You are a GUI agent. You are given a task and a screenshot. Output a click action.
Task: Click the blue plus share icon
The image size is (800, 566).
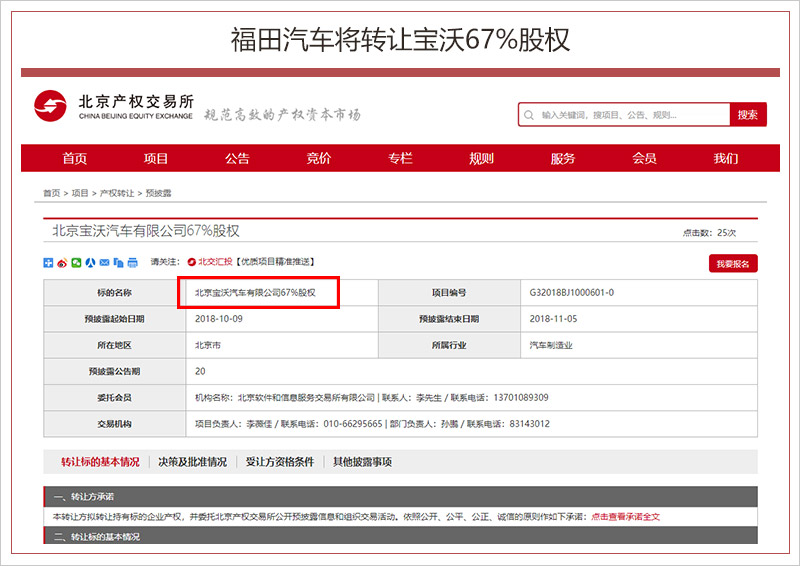pyautogui.click(x=48, y=263)
